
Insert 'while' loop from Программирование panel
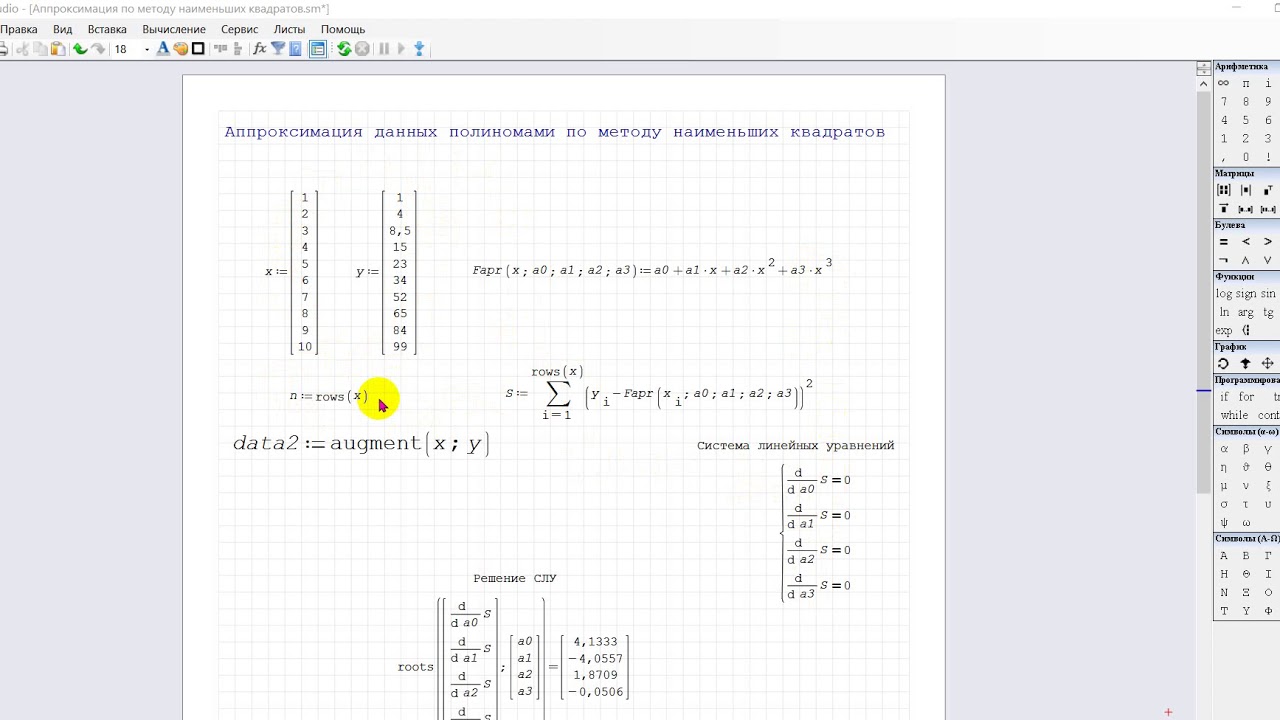pyautogui.click(x=1234, y=415)
